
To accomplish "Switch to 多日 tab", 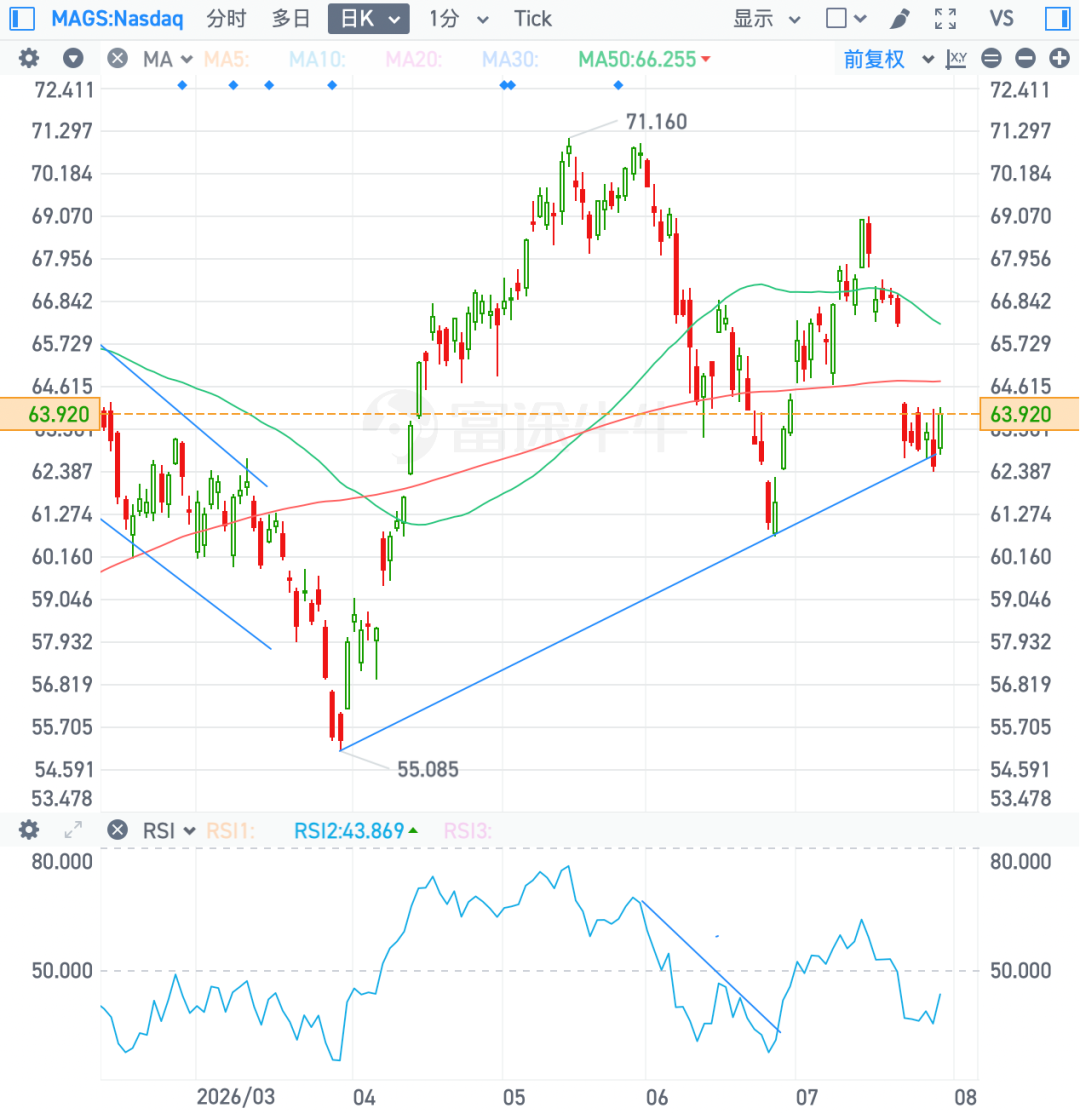I will 291,18.
